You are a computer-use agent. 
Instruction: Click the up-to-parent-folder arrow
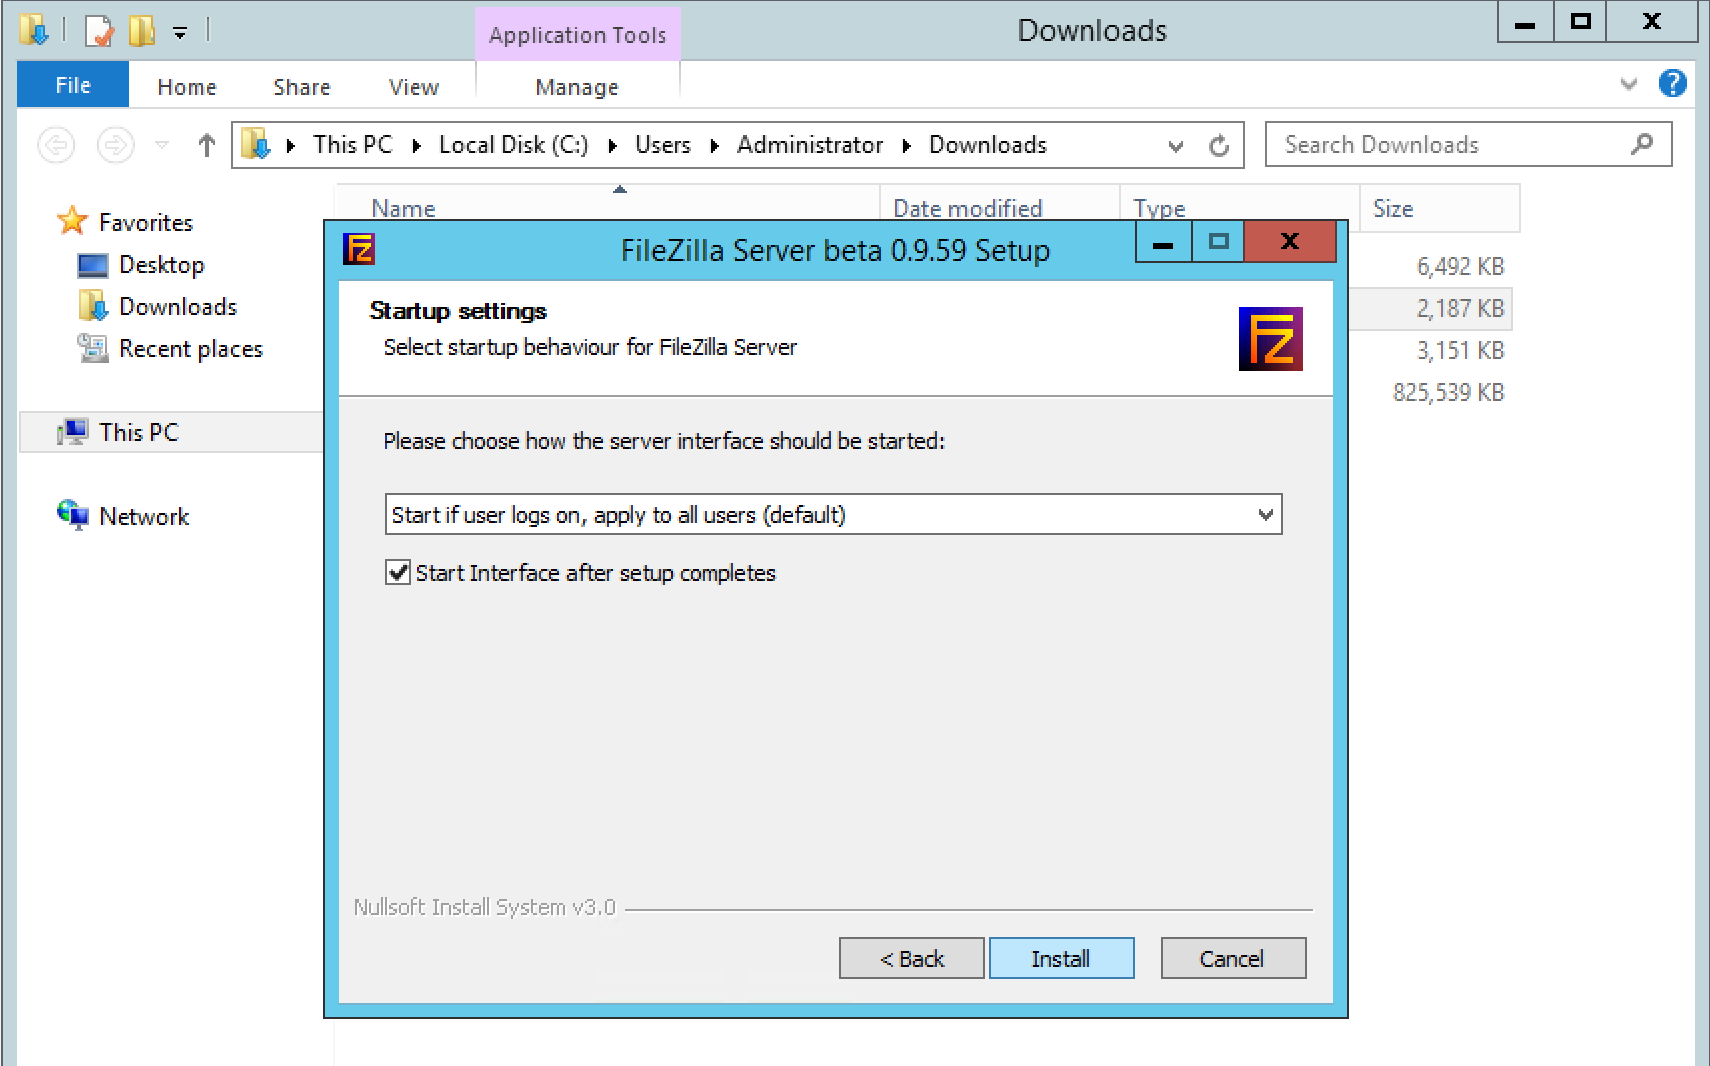[206, 145]
